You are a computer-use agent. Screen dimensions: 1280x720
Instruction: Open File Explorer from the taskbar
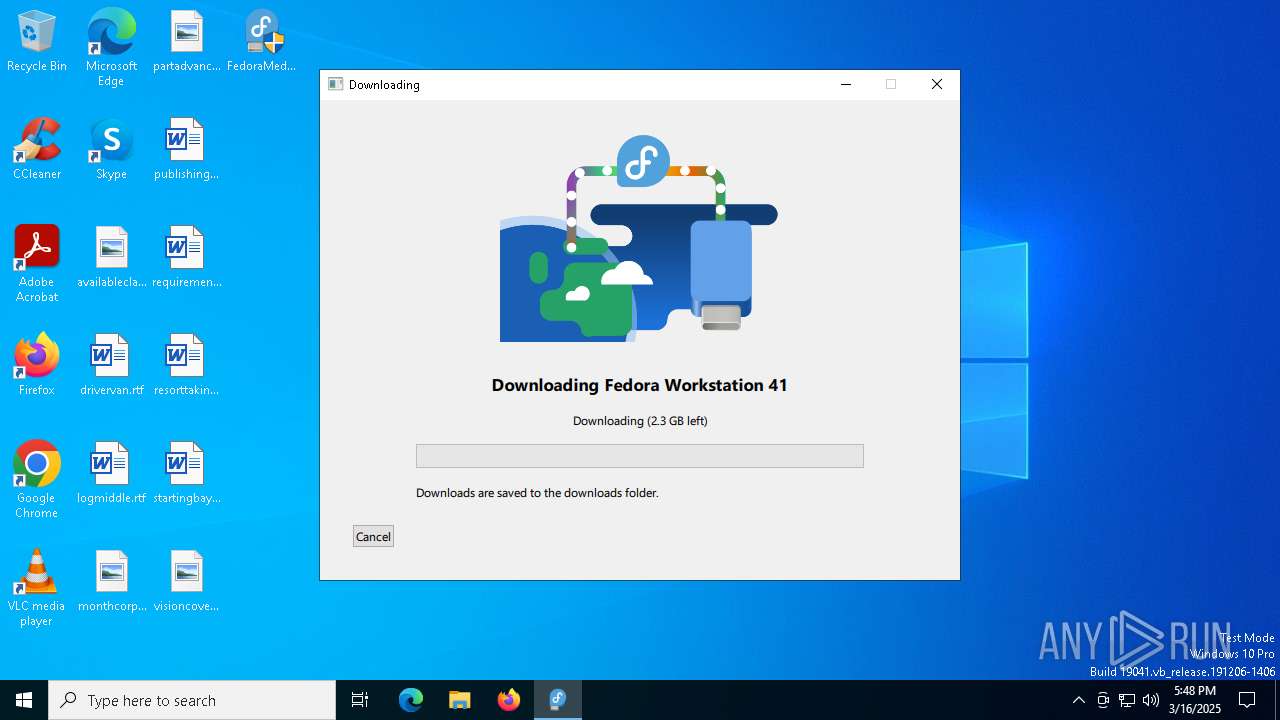tap(460, 700)
